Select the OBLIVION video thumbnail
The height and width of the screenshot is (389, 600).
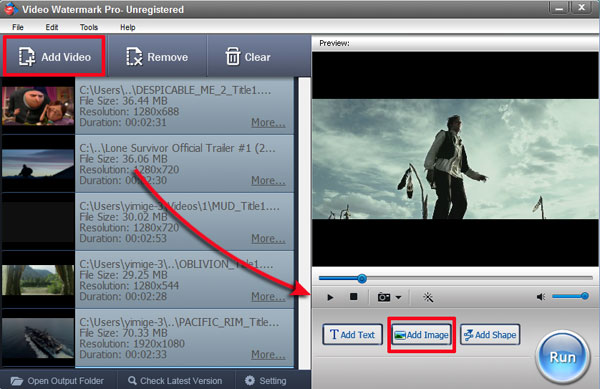38,280
